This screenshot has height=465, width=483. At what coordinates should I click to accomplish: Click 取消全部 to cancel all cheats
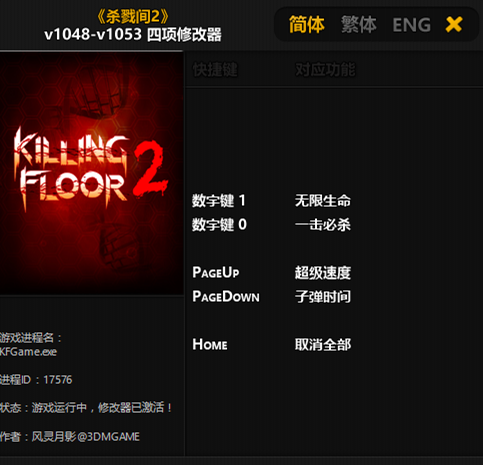(x=323, y=344)
